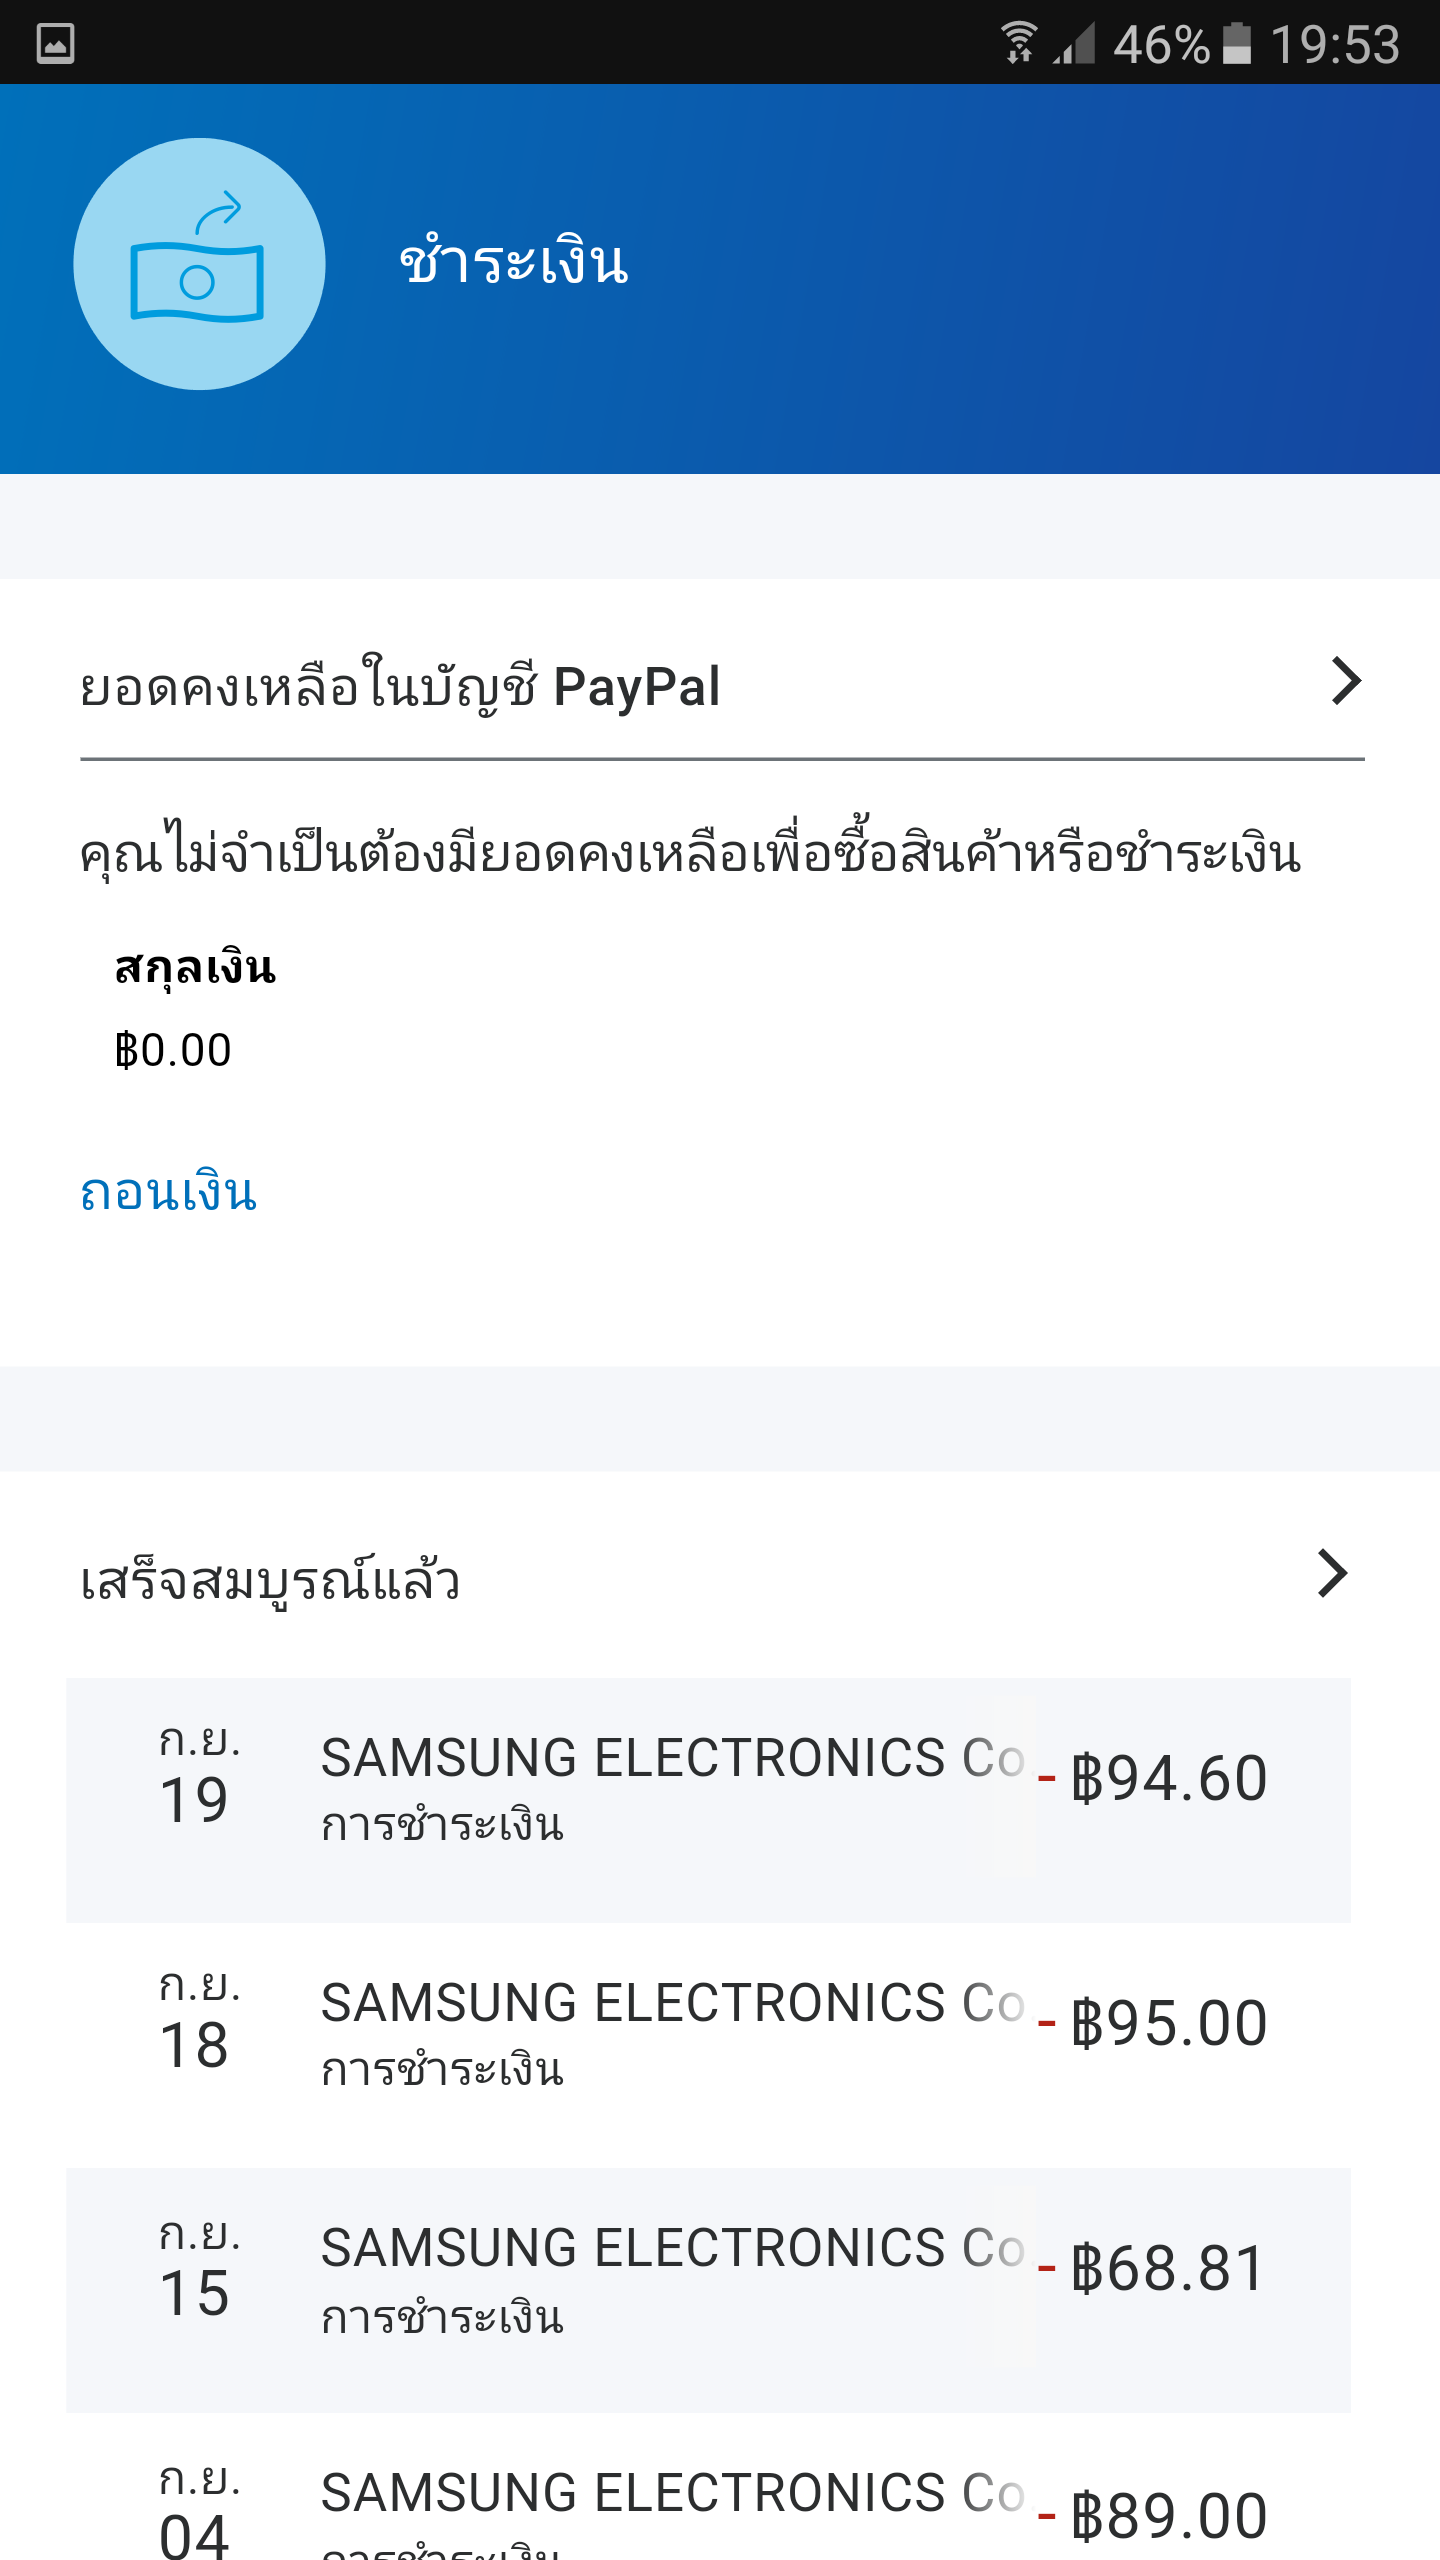Tap the send payment money icon
The width and height of the screenshot is (1440, 2560).
pyautogui.click(x=199, y=264)
